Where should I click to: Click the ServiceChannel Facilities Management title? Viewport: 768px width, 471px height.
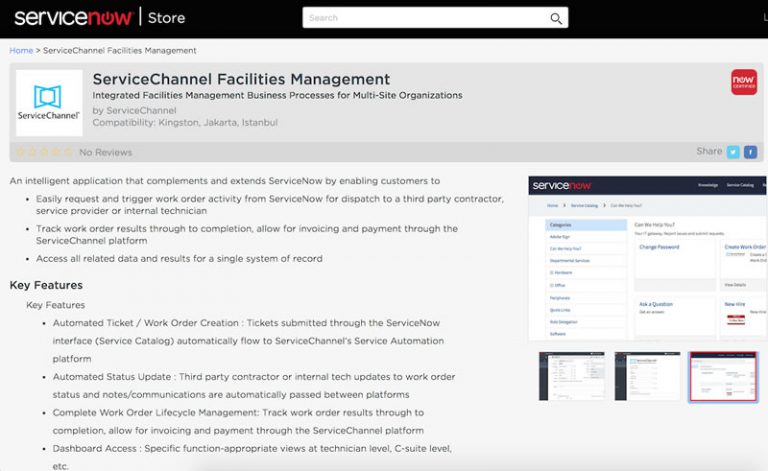pyautogui.click(x=241, y=79)
